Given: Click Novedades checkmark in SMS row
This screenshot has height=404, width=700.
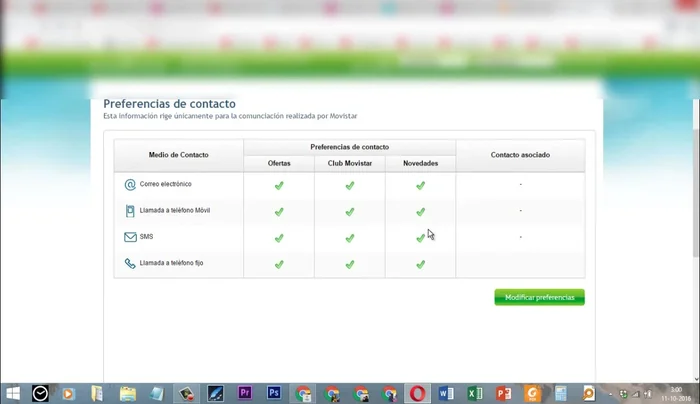Looking at the screenshot, I should pyautogui.click(x=421, y=238).
